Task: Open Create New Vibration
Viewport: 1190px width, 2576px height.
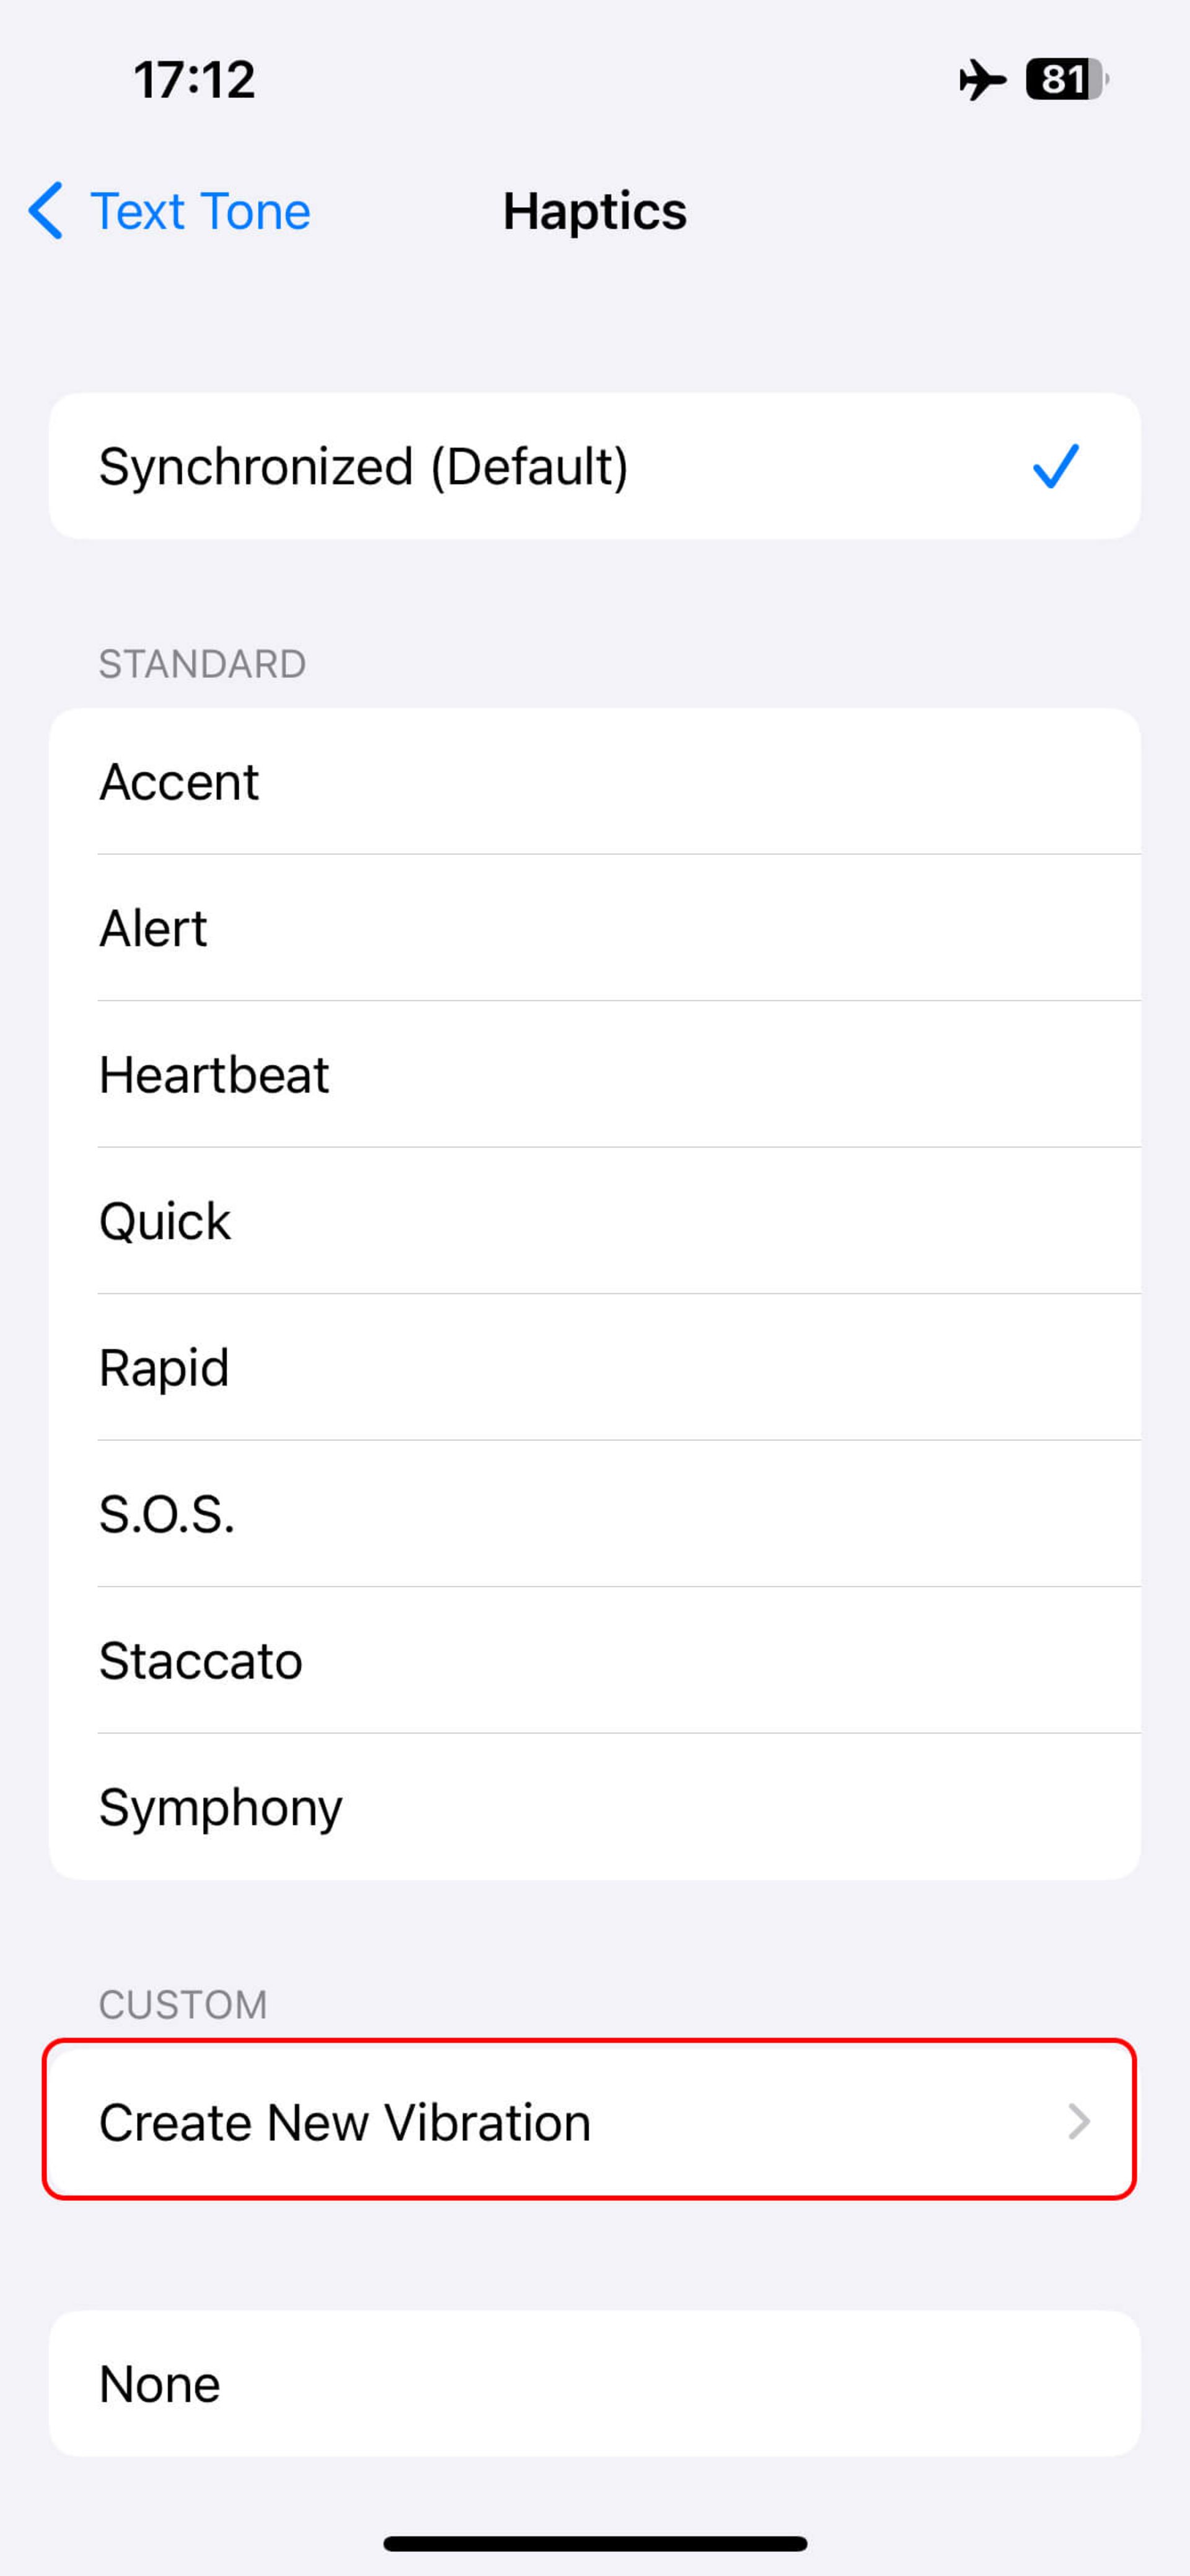Action: [595, 2121]
